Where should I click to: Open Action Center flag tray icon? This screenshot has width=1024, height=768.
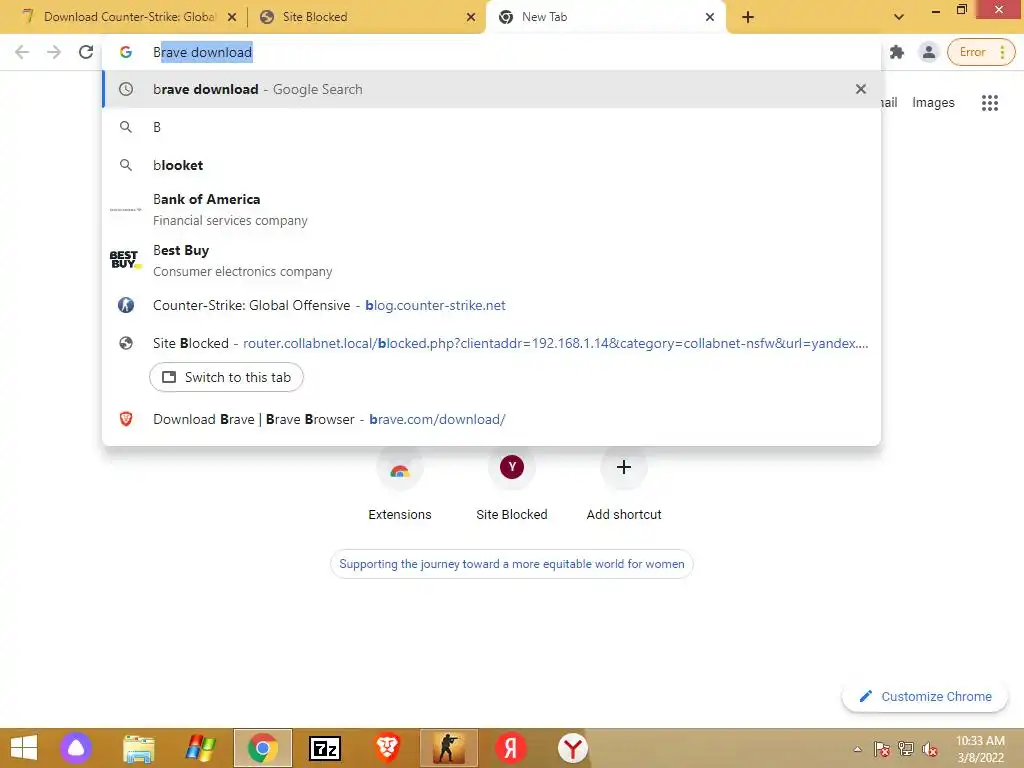pyautogui.click(x=882, y=749)
